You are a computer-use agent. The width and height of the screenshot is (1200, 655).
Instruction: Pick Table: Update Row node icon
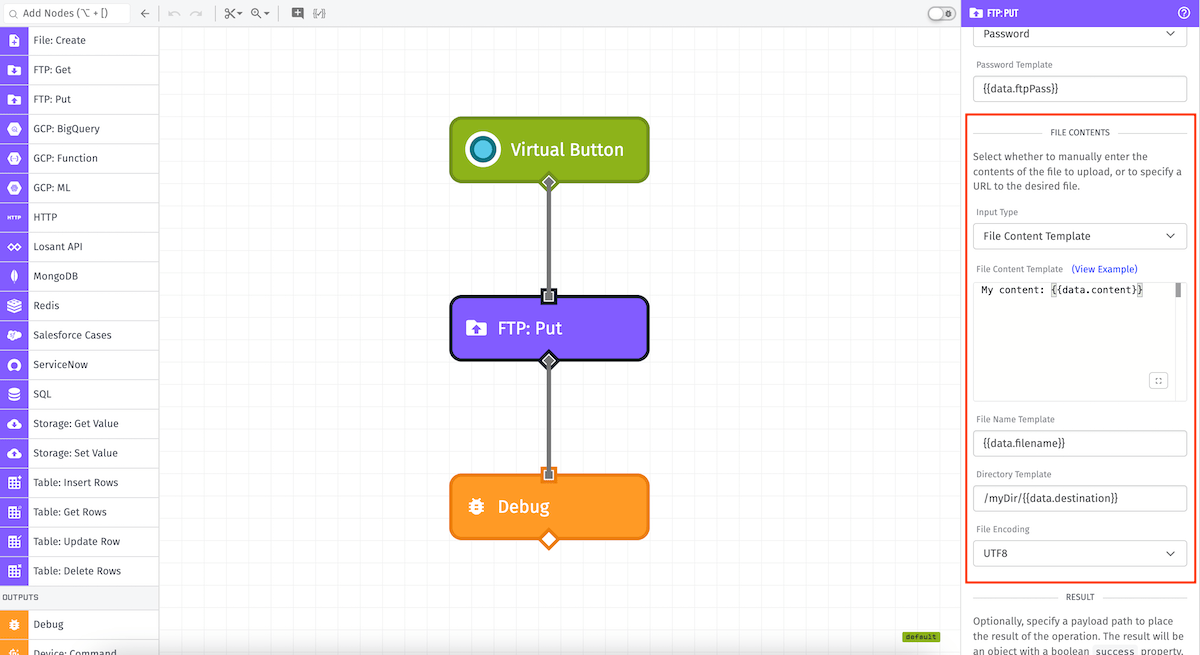click(x=14, y=542)
